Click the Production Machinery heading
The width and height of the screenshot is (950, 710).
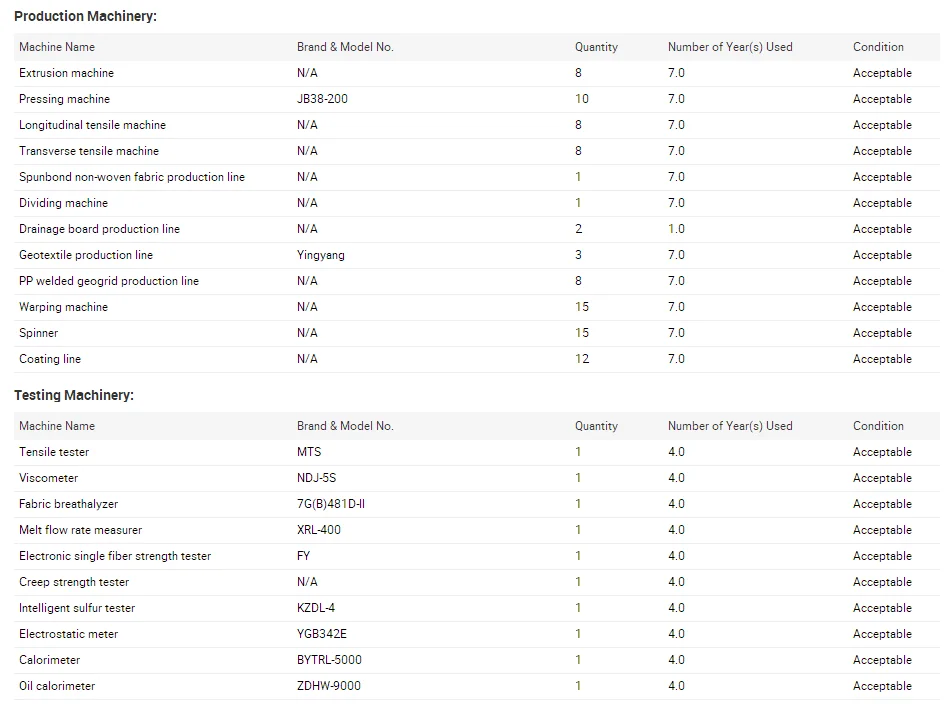tap(85, 16)
